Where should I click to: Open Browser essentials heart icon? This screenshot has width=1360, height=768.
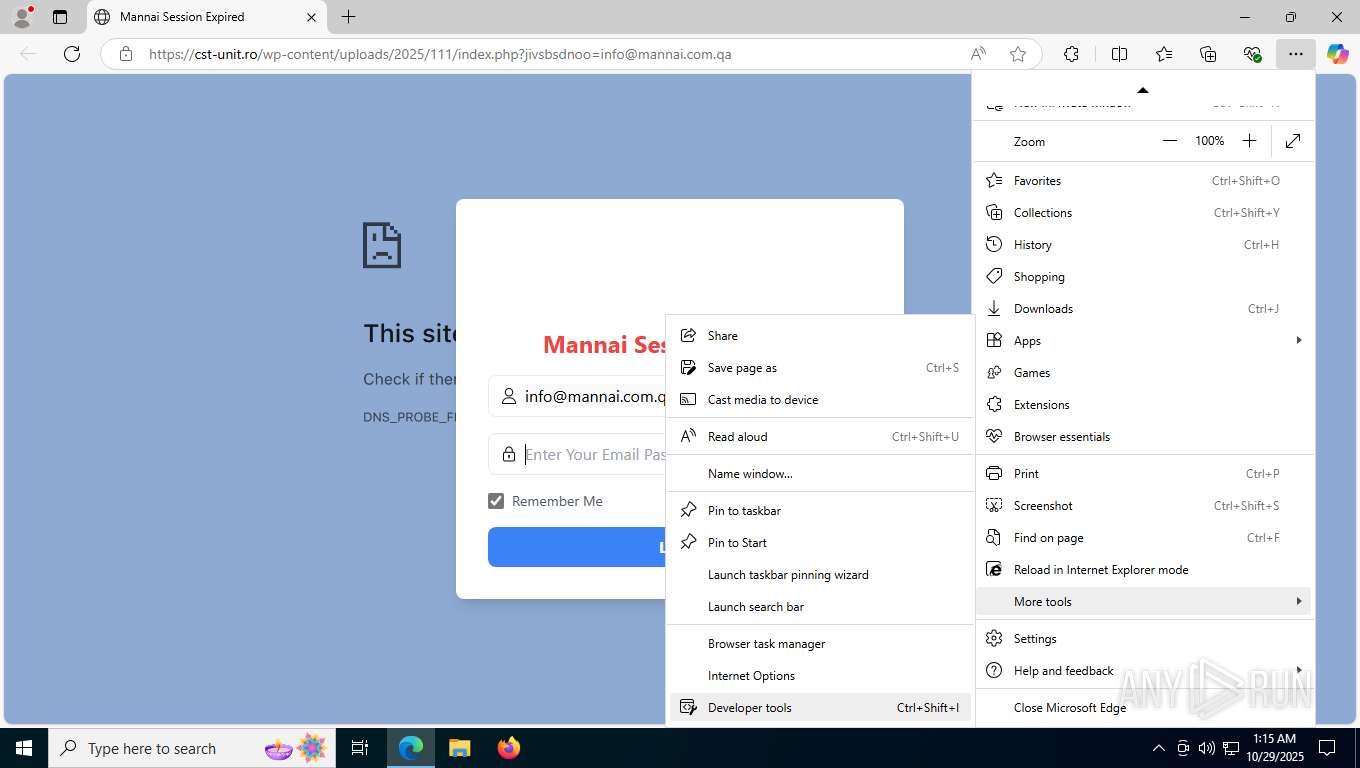click(x=1252, y=54)
